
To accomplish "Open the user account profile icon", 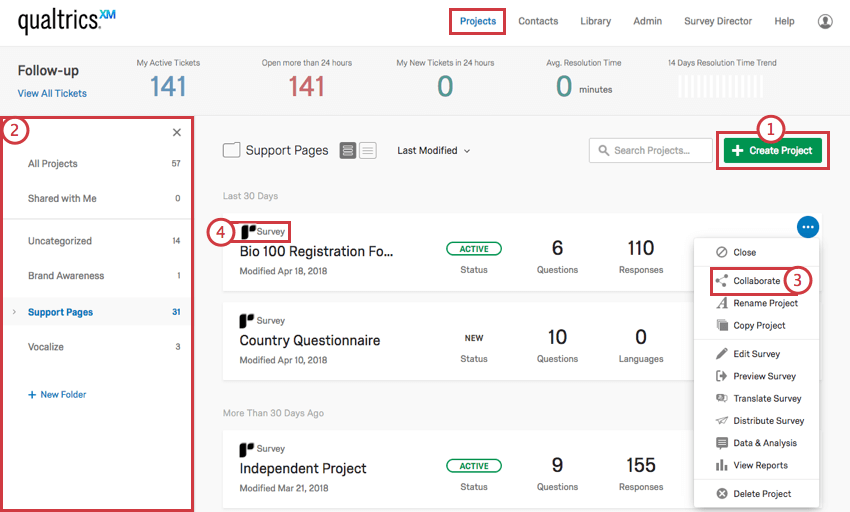I will [825, 21].
